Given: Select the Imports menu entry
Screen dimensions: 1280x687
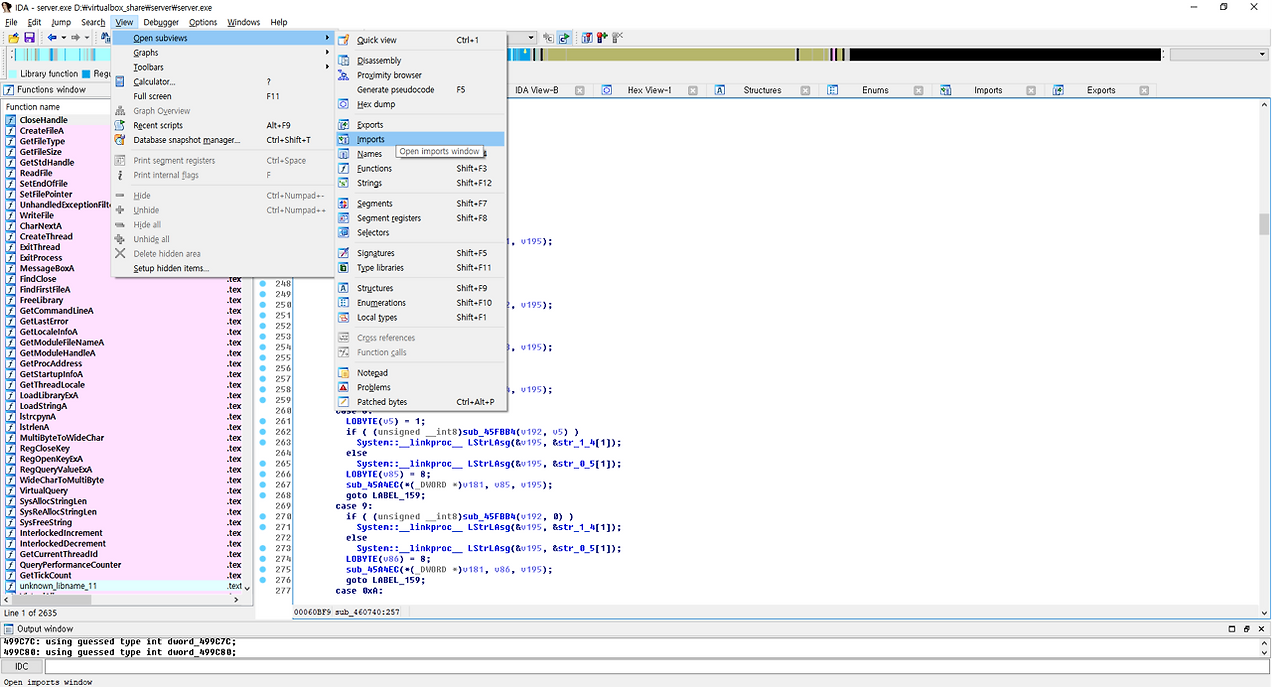Looking at the screenshot, I should tap(420, 139).
